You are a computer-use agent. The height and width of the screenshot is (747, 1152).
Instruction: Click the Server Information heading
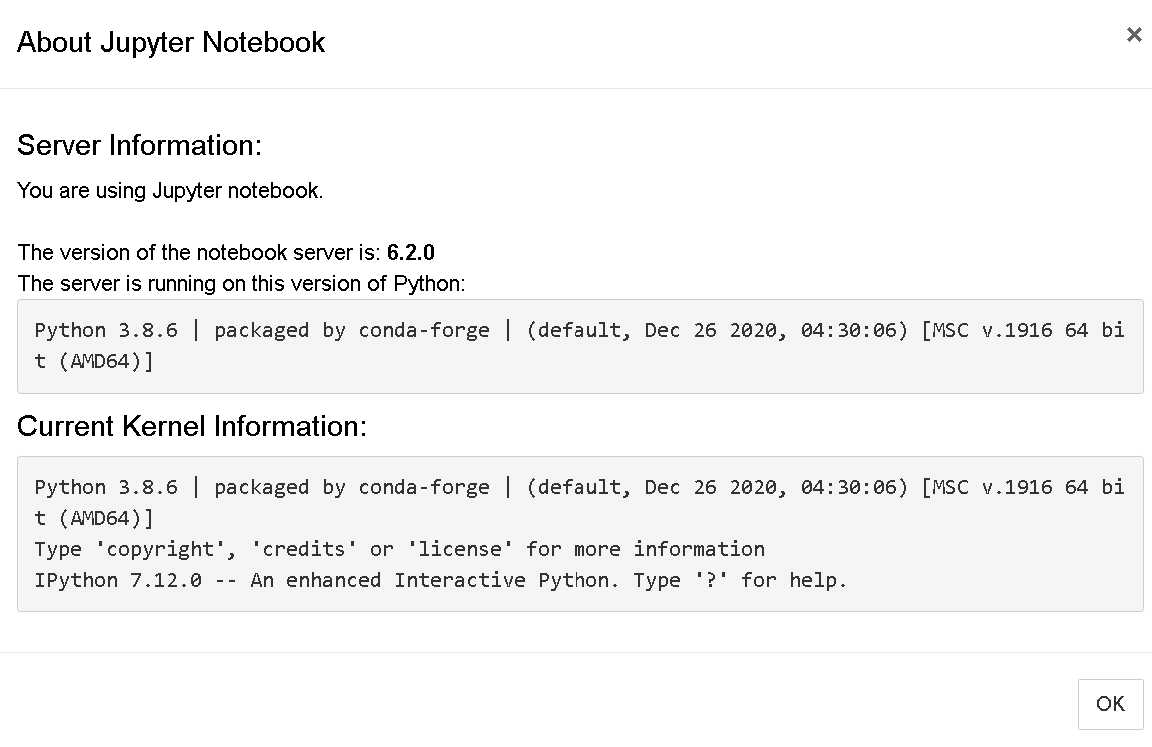click(140, 145)
